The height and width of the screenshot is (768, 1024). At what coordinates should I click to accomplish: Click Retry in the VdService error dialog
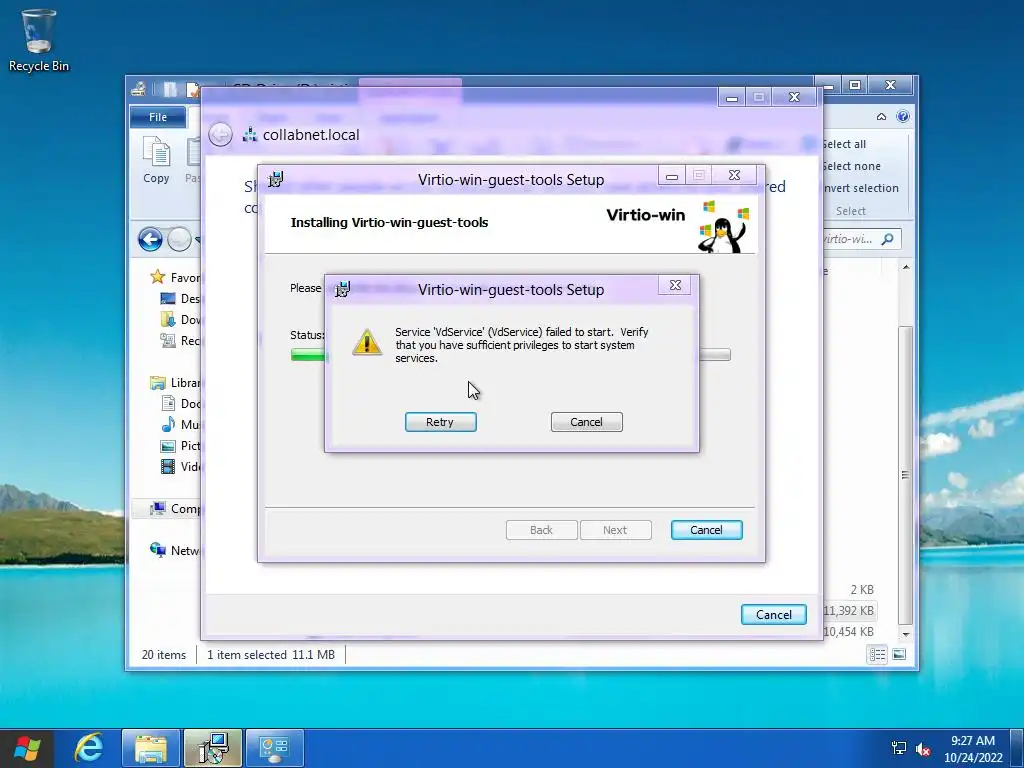(440, 422)
